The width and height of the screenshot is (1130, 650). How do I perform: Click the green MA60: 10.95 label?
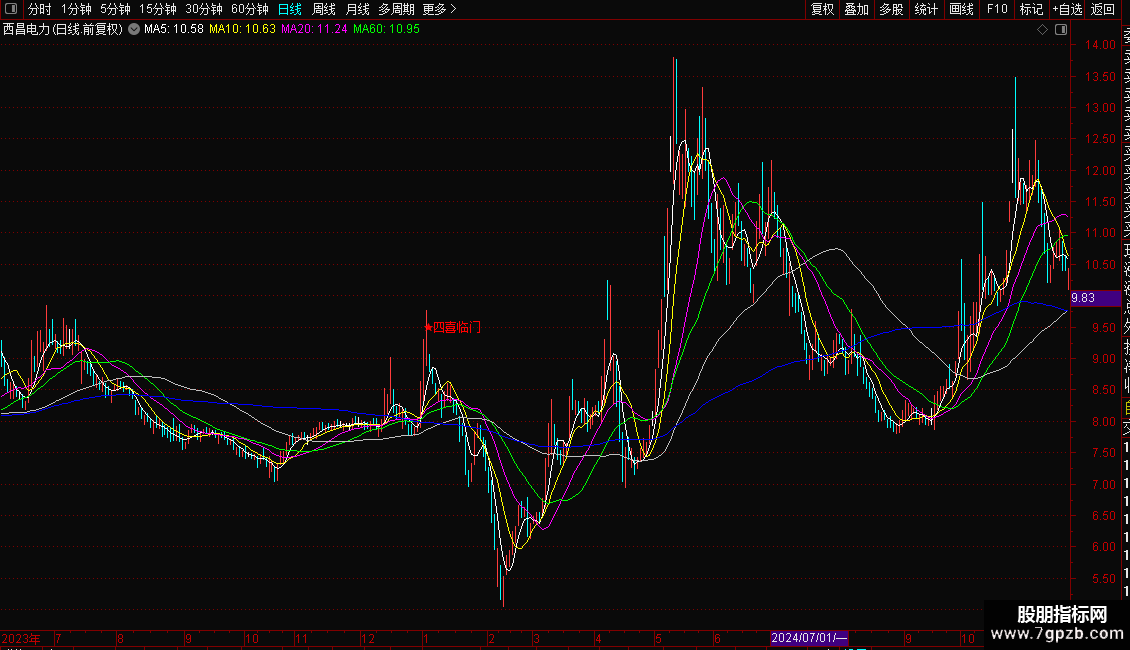(386, 30)
